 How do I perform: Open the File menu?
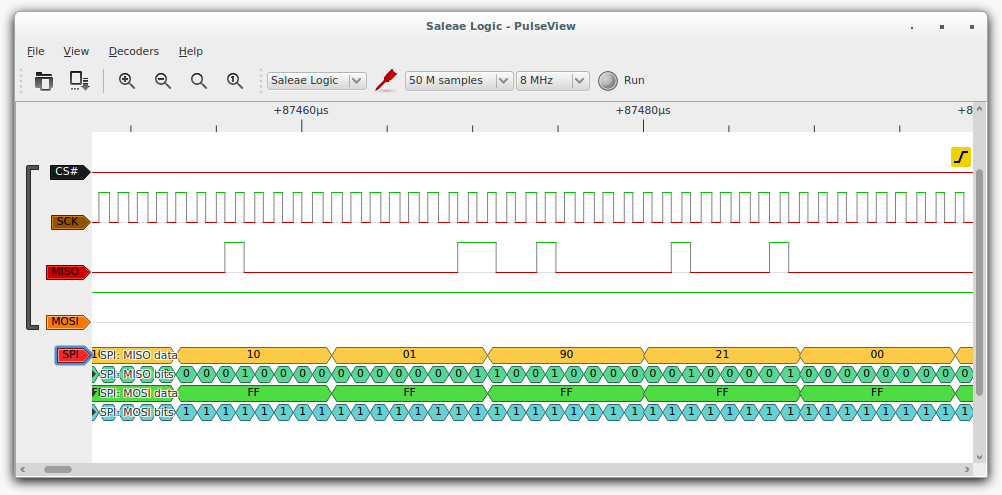pyautogui.click(x=36, y=51)
